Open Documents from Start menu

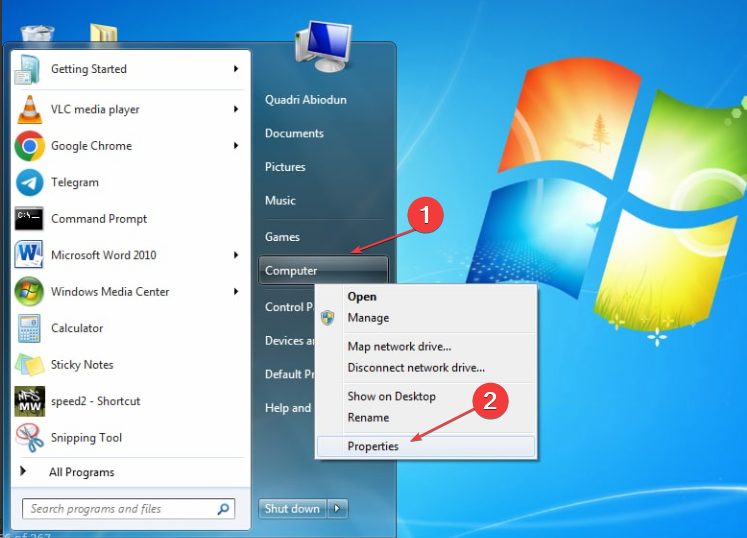click(294, 133)
